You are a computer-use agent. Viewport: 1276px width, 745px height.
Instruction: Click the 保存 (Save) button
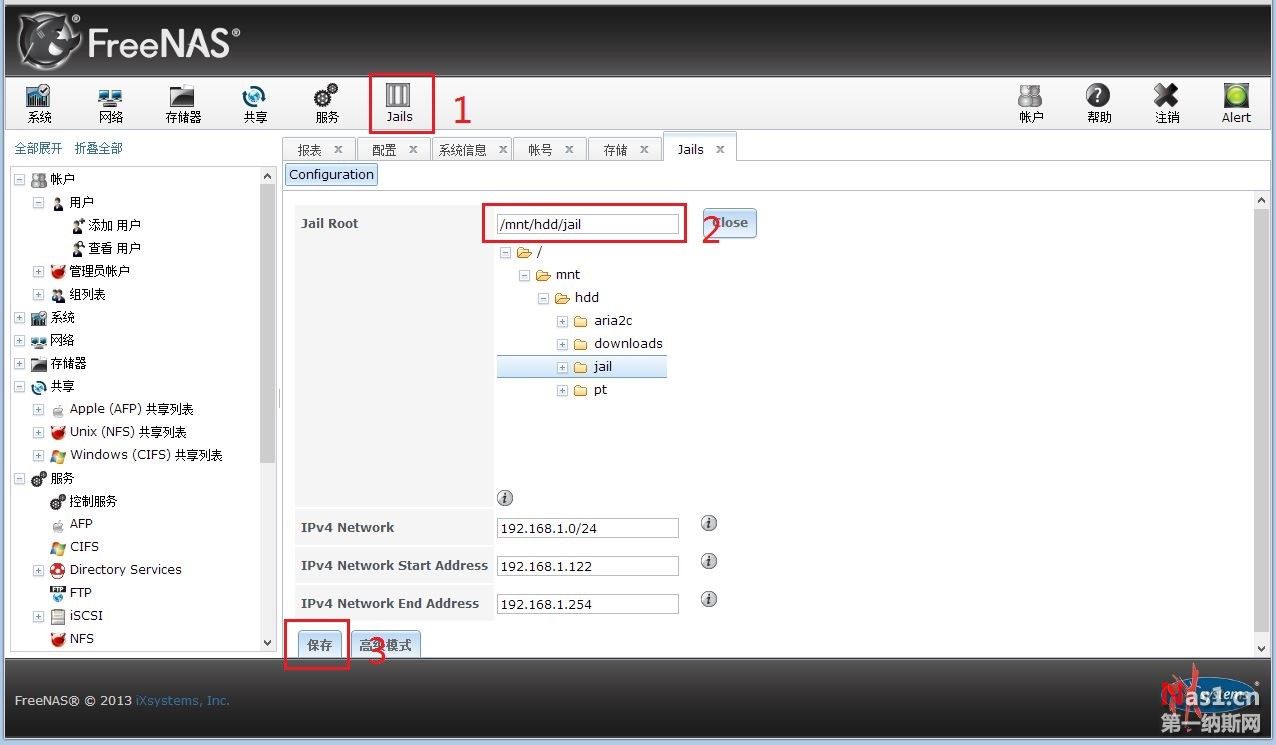pyautogui.click(x=319, y=645)
